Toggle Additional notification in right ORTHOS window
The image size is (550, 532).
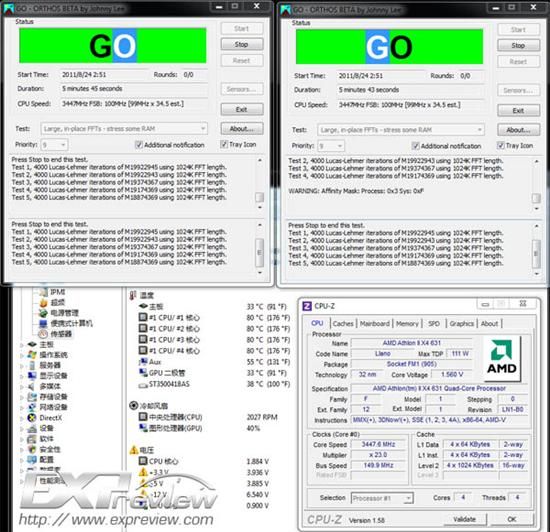pos(447,146)
